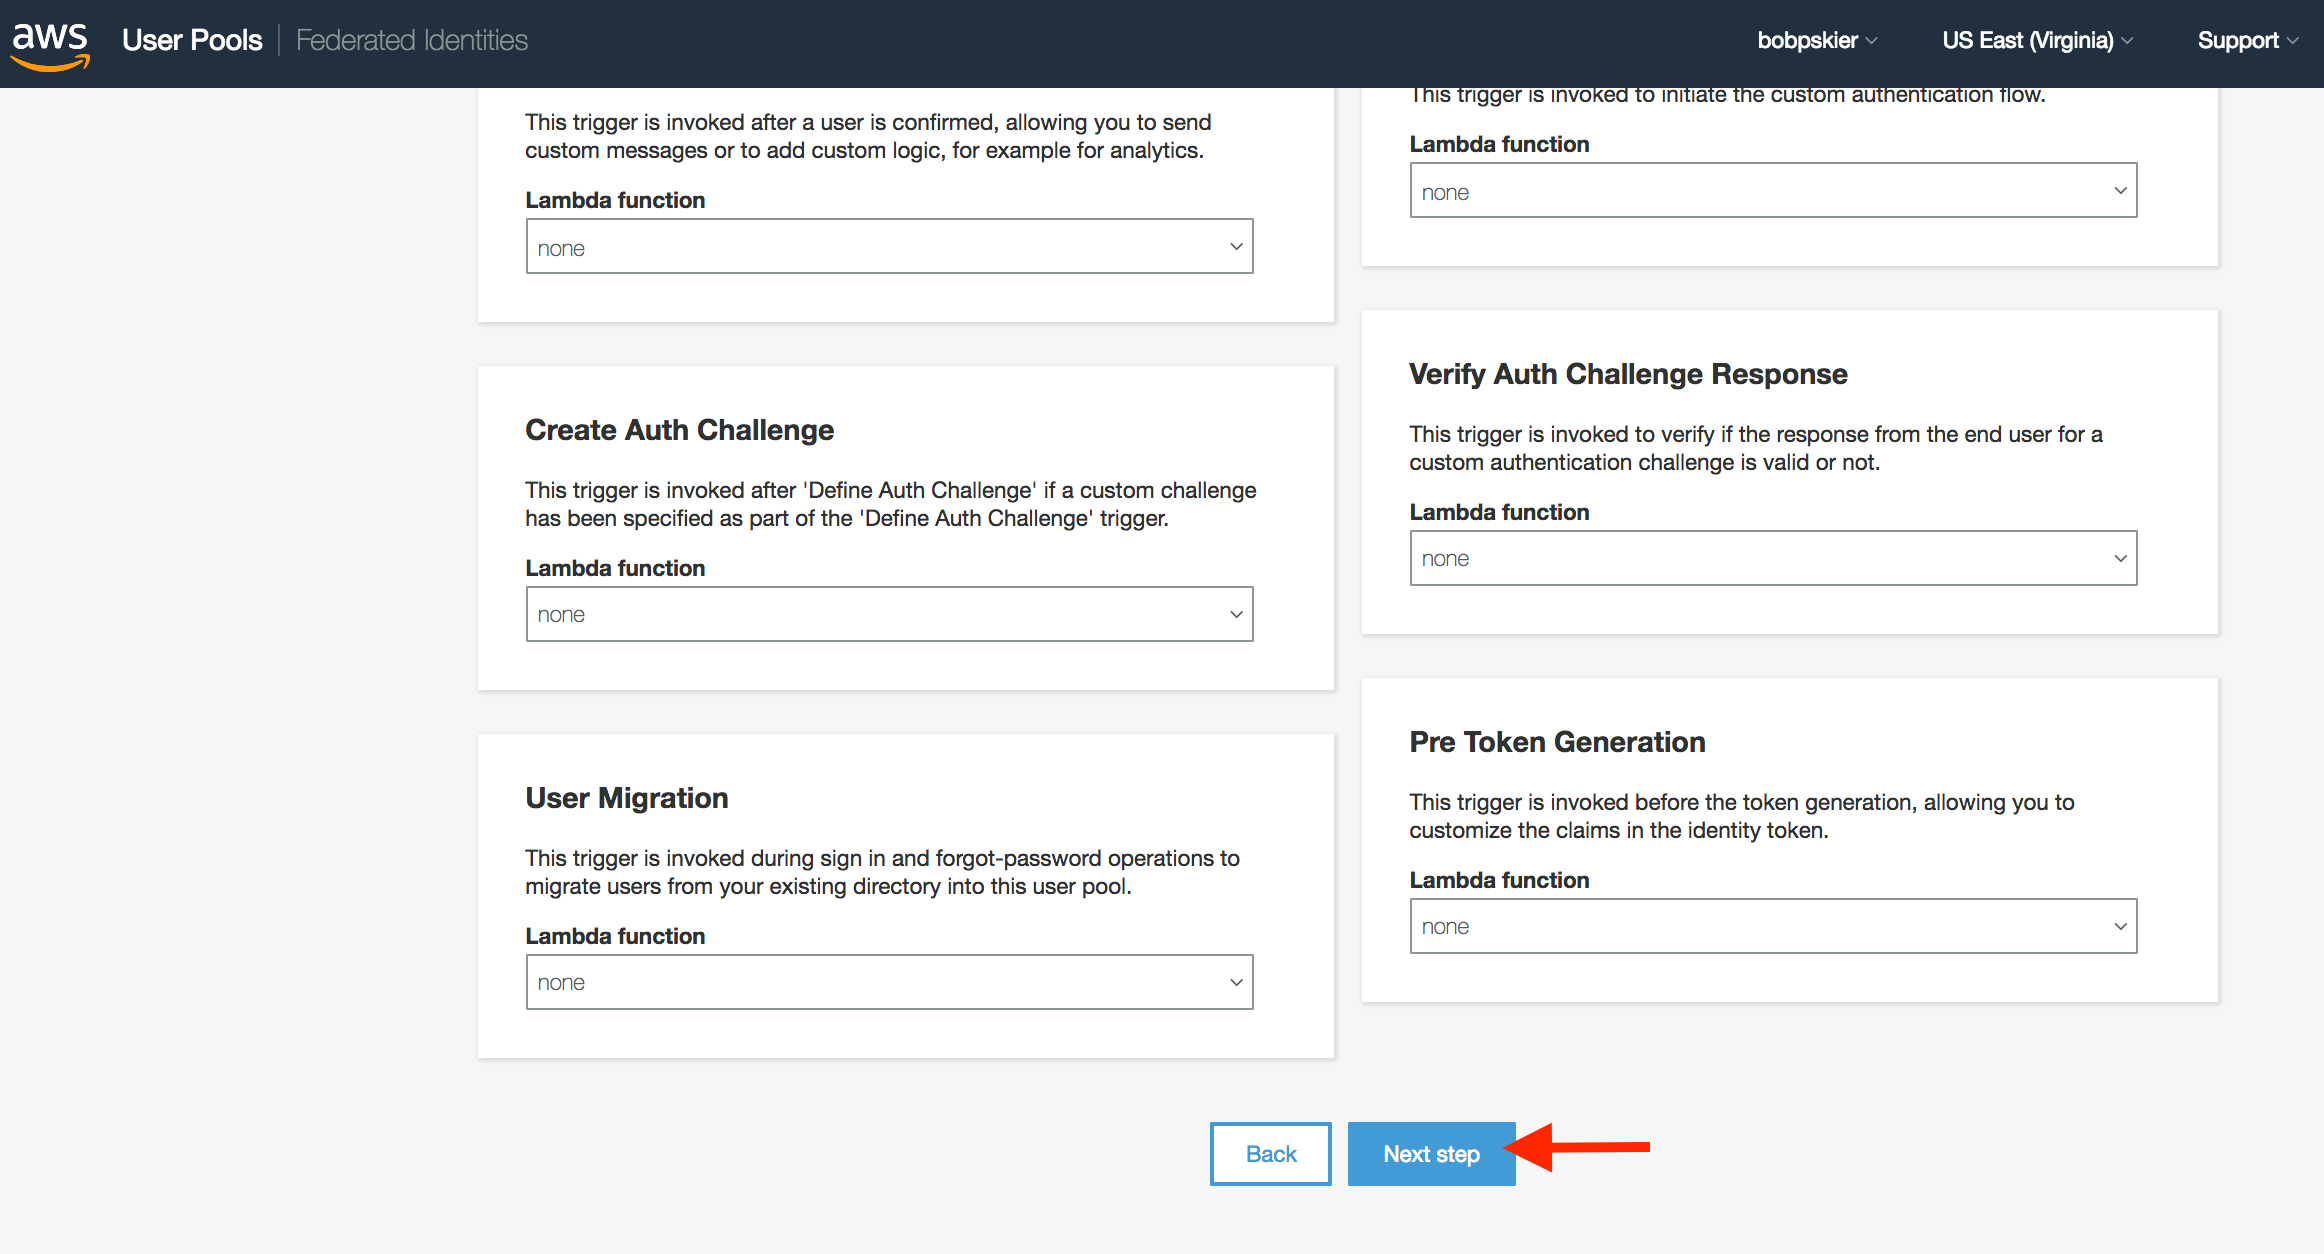
Task: Click chevron arrow in User Migration dropdown
Action: [1236, 982]
